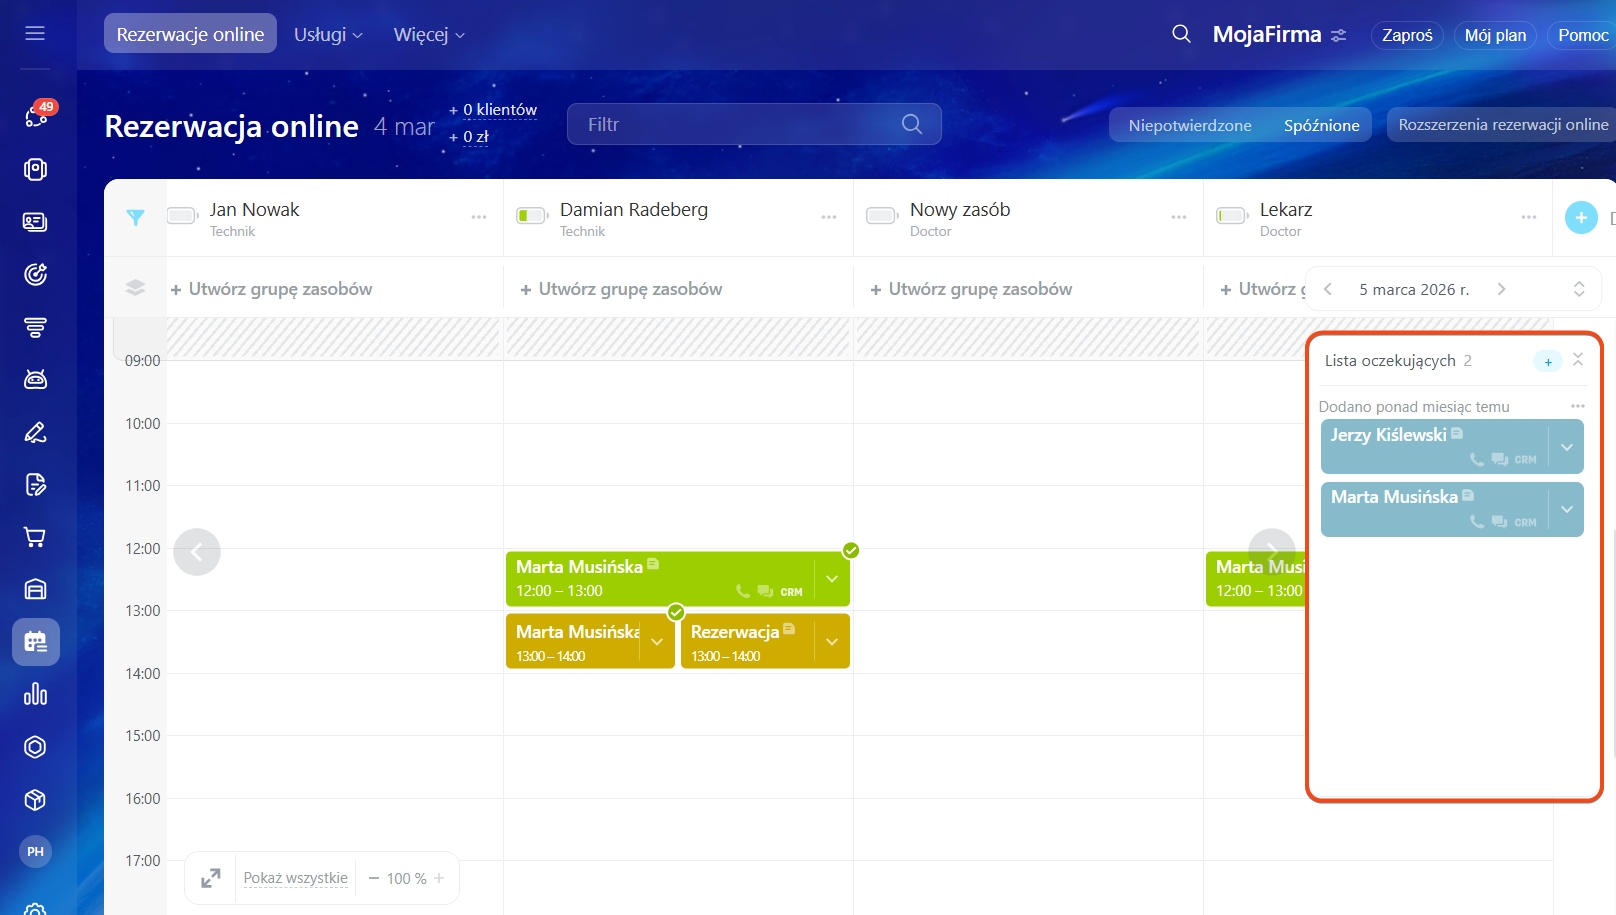Open the Usługi dropdown menu
Screen dimensions: 1616x915
(x=328, y=34)
